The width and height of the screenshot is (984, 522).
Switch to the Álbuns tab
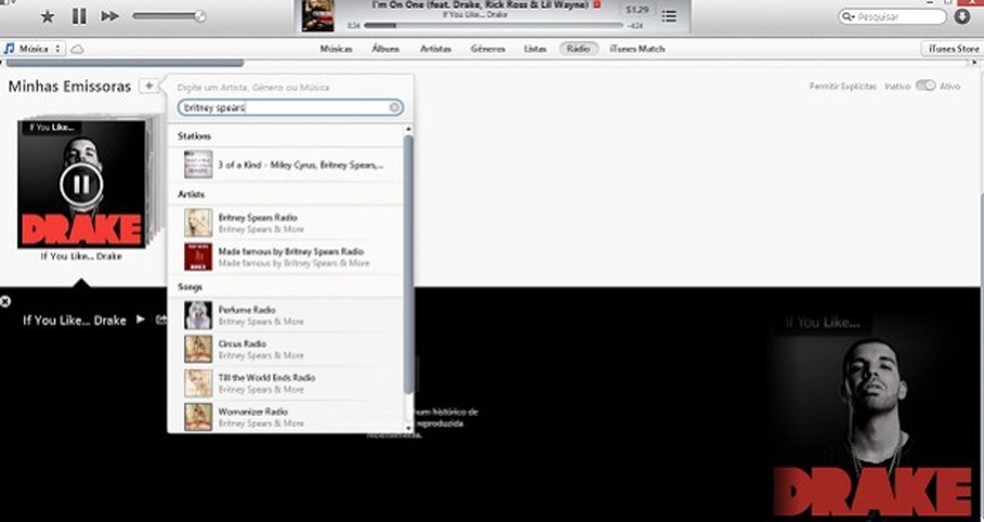(385, 49)
